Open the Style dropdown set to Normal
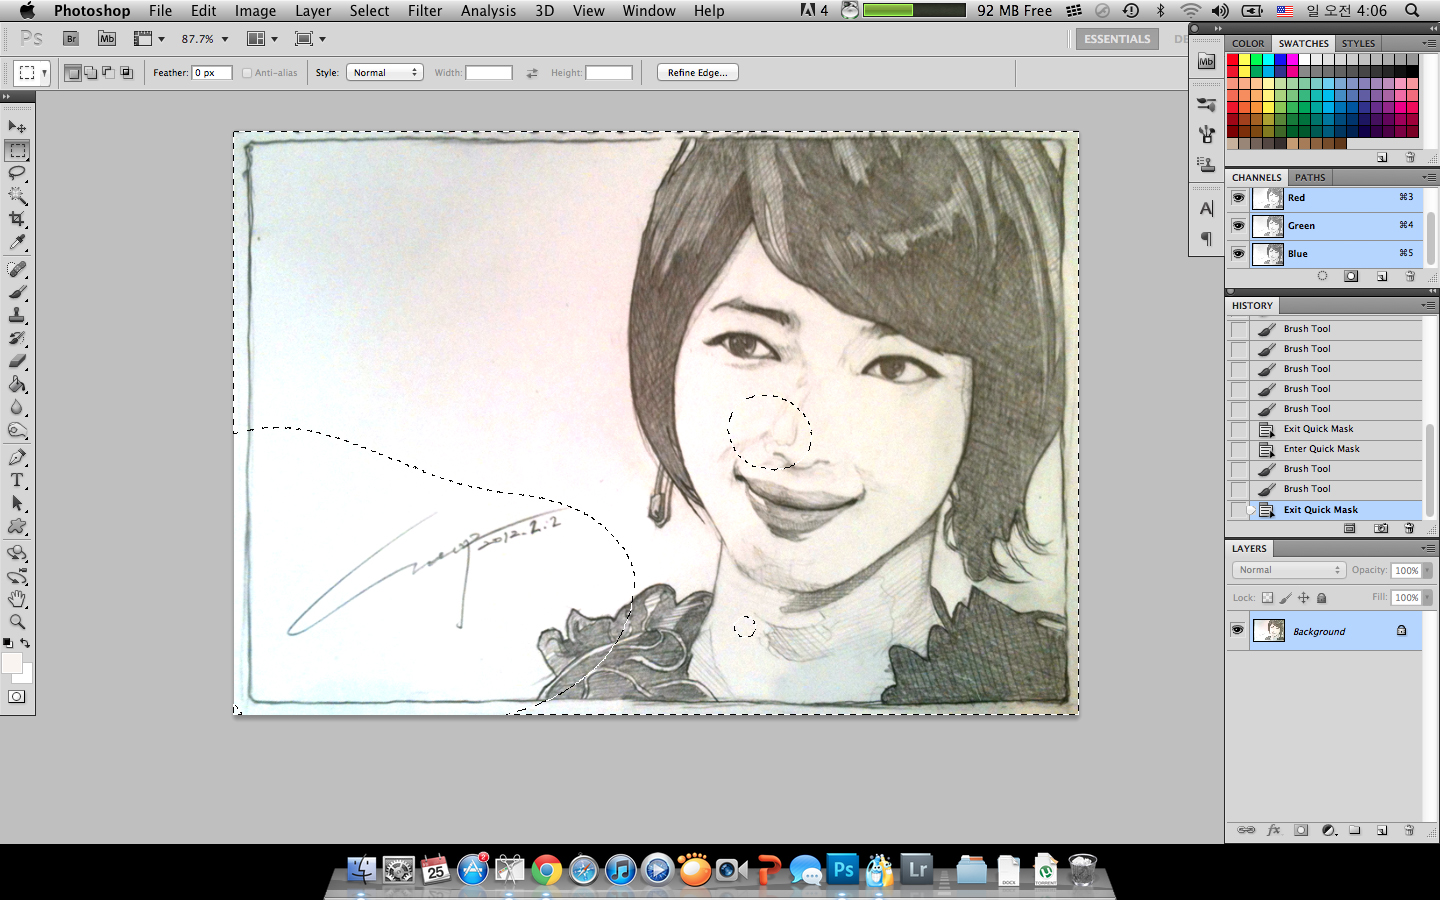The width and height of the screenshot is (1440, 900). click(x=385, y=73)
